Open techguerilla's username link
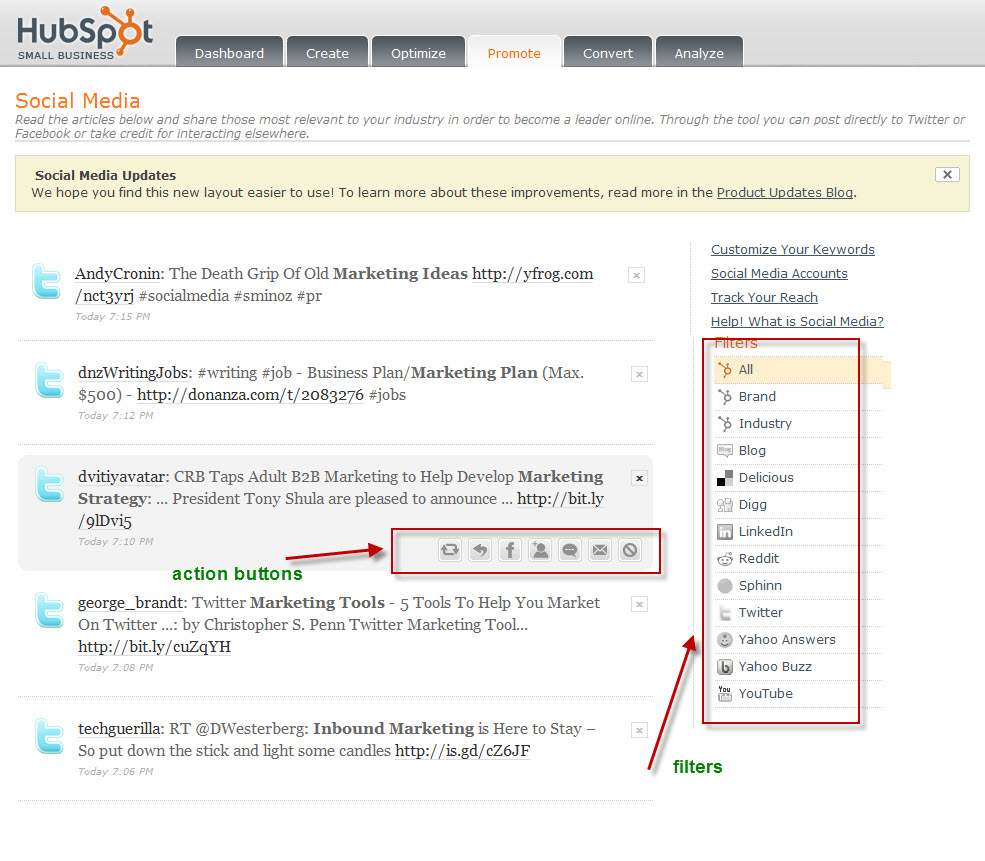The height and width of the screenshot is (861, 985). click(121, 729)
